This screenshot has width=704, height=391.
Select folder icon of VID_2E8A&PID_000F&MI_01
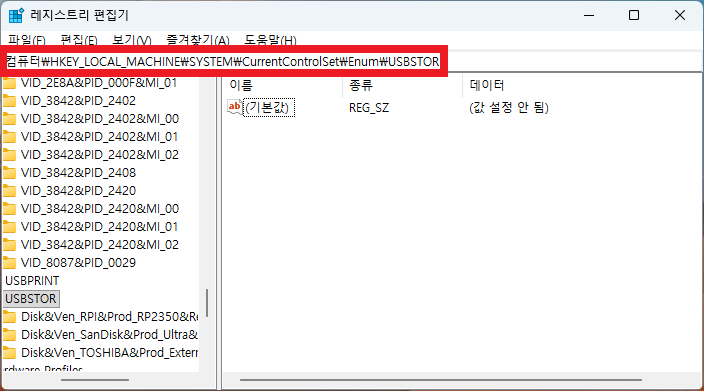click(9, 83)
